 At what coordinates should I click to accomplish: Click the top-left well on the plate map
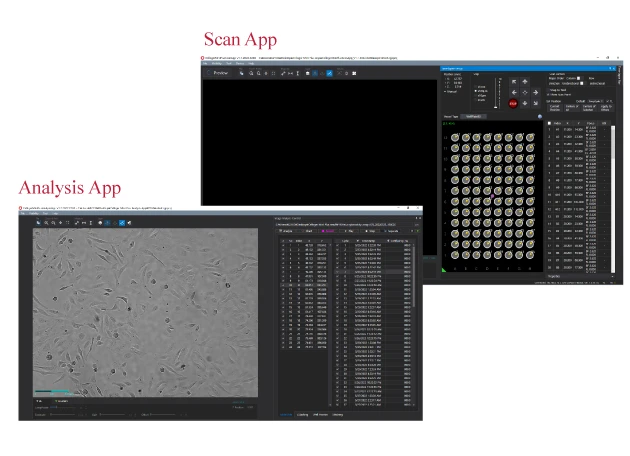coord(455,137)
